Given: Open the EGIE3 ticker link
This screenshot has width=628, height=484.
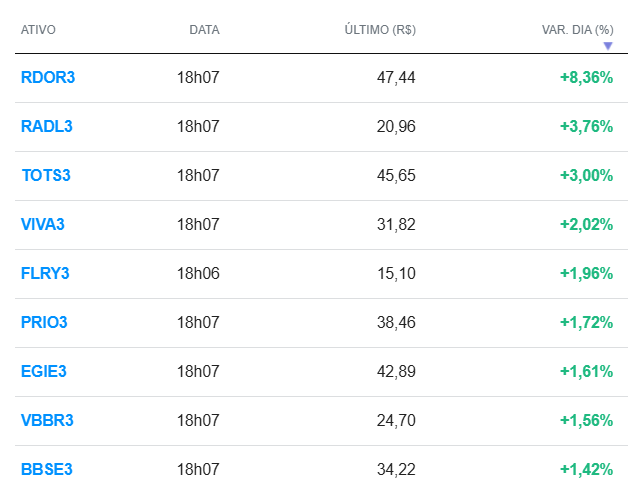Looking at the screenshot, I should tap(44, 371).
